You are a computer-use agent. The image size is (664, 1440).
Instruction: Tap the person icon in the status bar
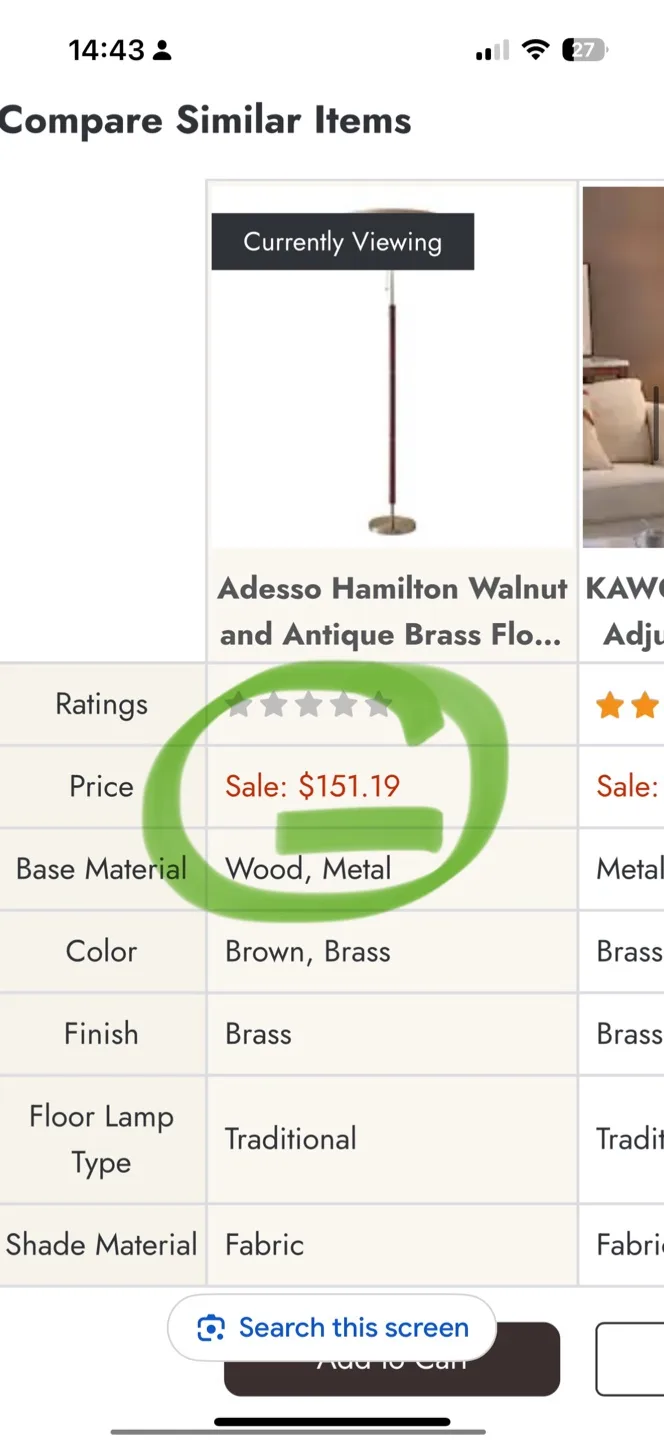pos(164,49)
